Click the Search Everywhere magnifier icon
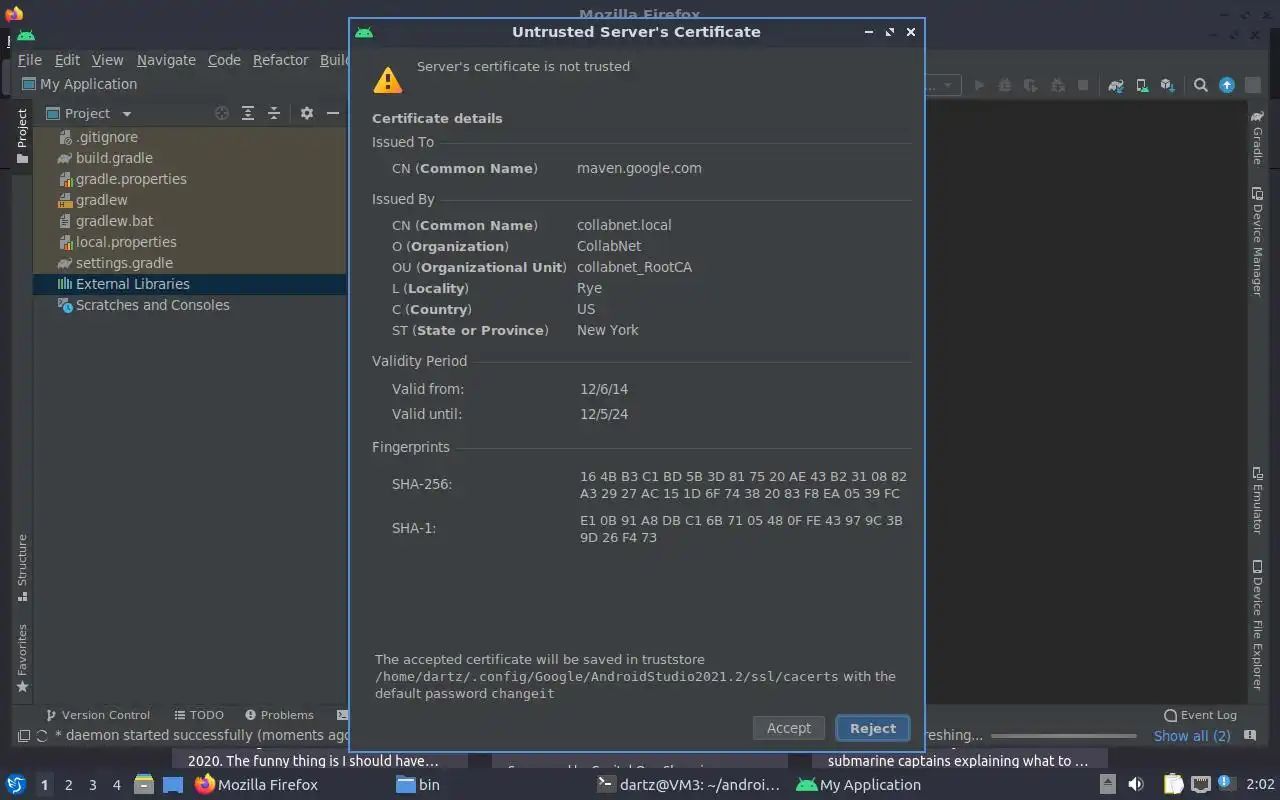This screenshot has height=800, width=1280. point(1201,86)
